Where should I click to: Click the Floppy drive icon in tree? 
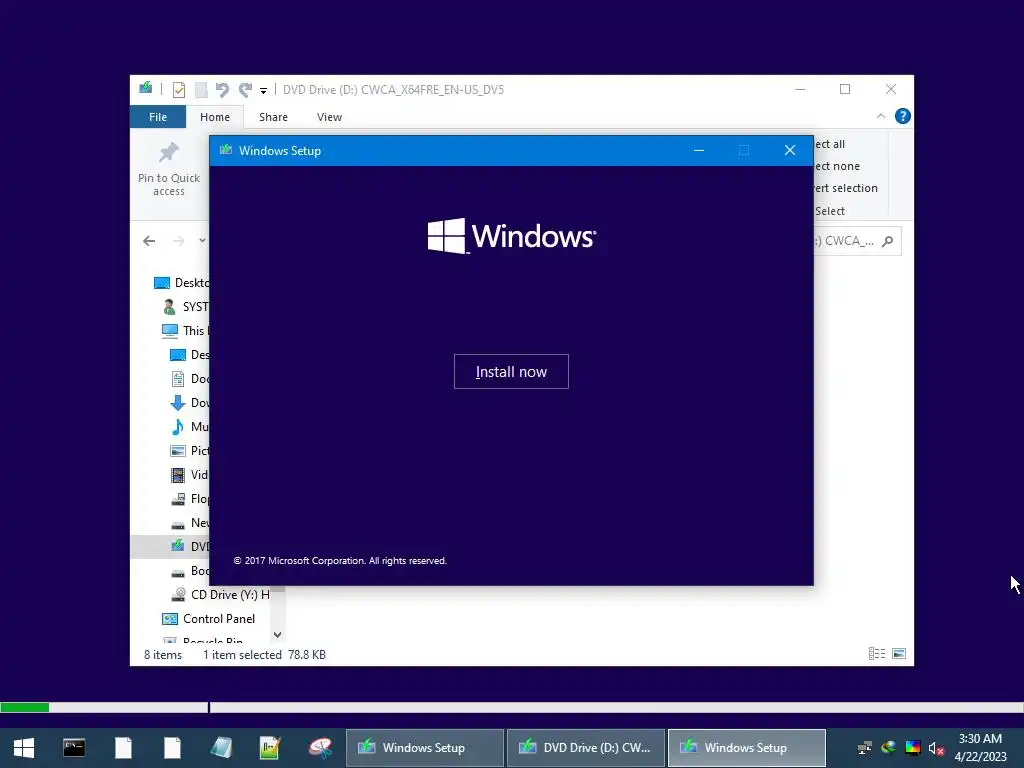[178, 499]
